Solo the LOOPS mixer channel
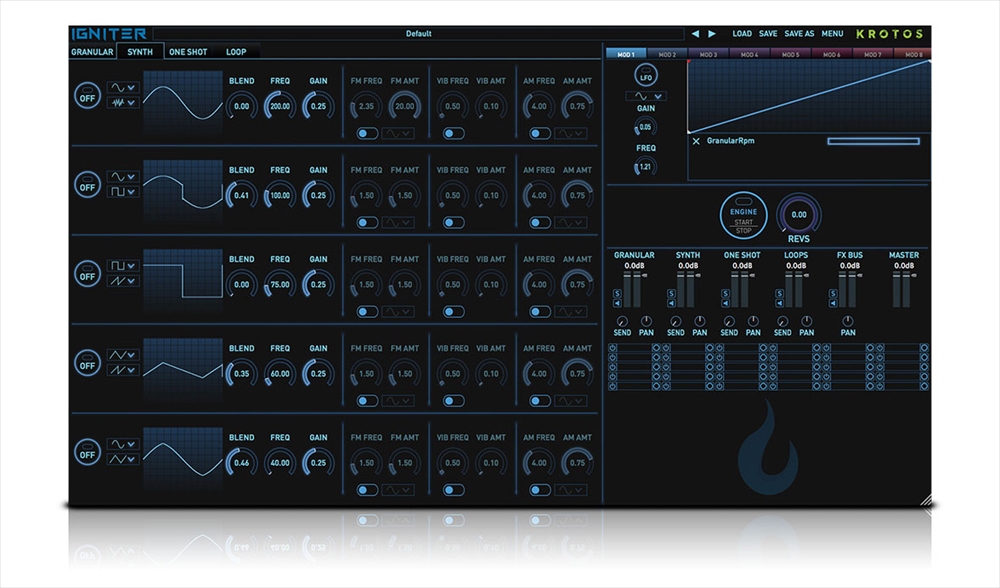Viewport: 1000px width, 588px height. [779, 293]
